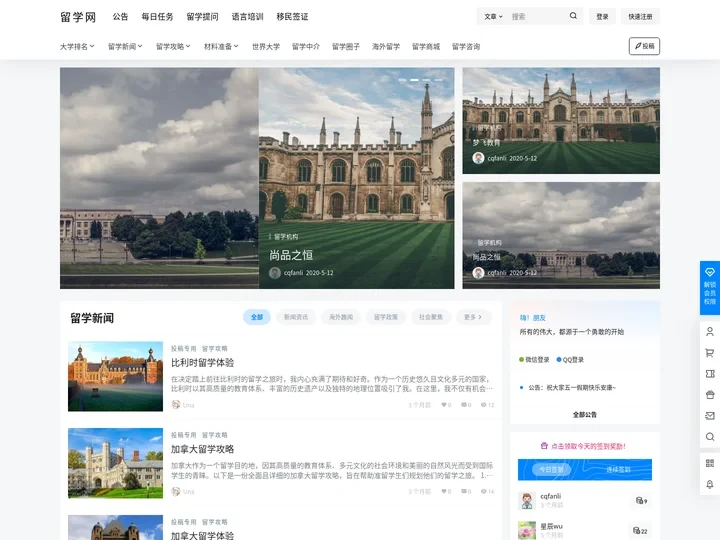Click 星辰wu avatar in sign-in list
This screenshot has width=720, height=540.
pos(527,530)
